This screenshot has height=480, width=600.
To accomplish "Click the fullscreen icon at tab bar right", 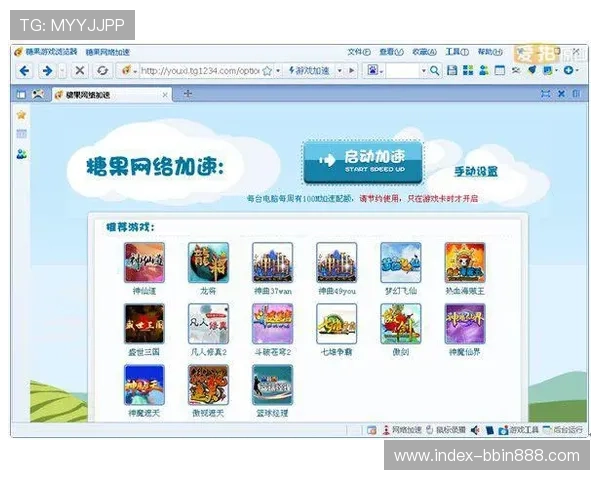I will 546,94.
